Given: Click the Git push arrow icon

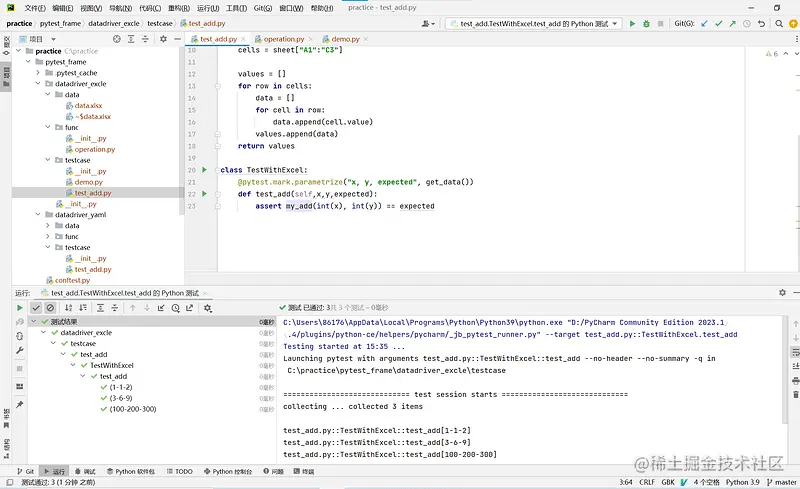Looking at the screenshot, I should [x=733, y=23].
